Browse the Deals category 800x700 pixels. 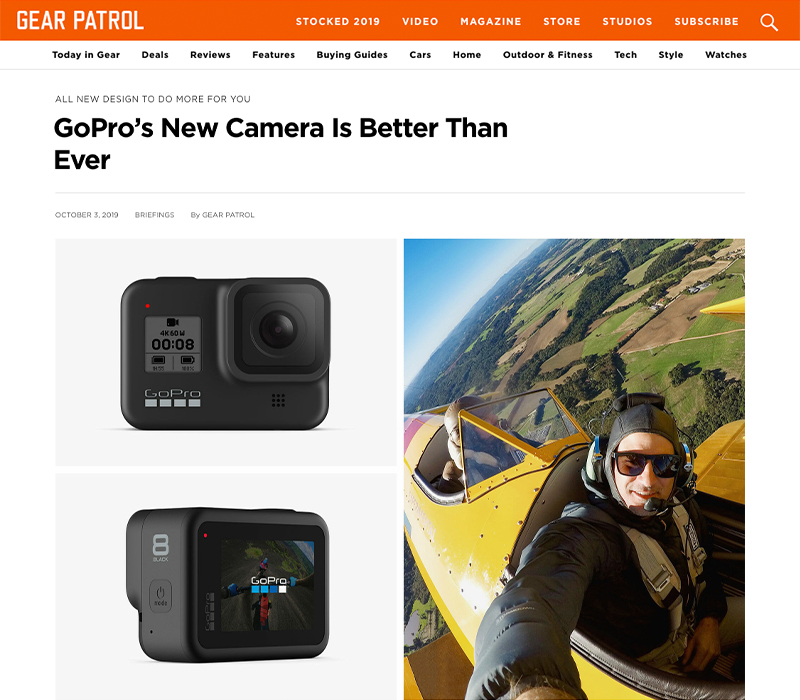click(x=155, y=55)
